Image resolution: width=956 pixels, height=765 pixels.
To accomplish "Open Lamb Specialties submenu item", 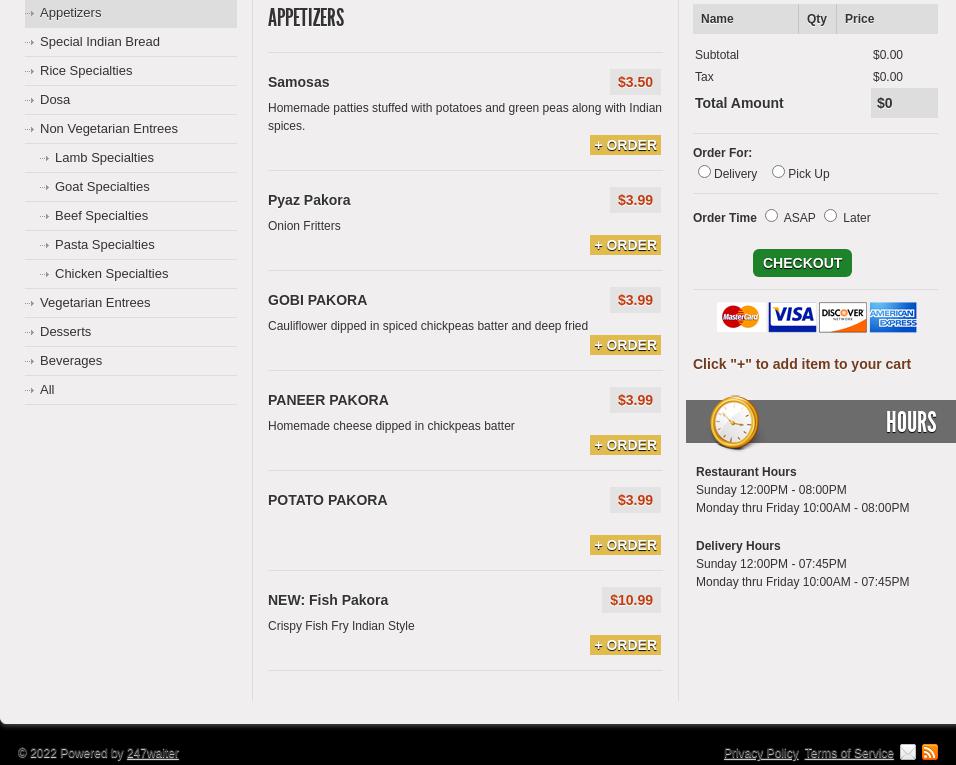I will click(104, 158).
